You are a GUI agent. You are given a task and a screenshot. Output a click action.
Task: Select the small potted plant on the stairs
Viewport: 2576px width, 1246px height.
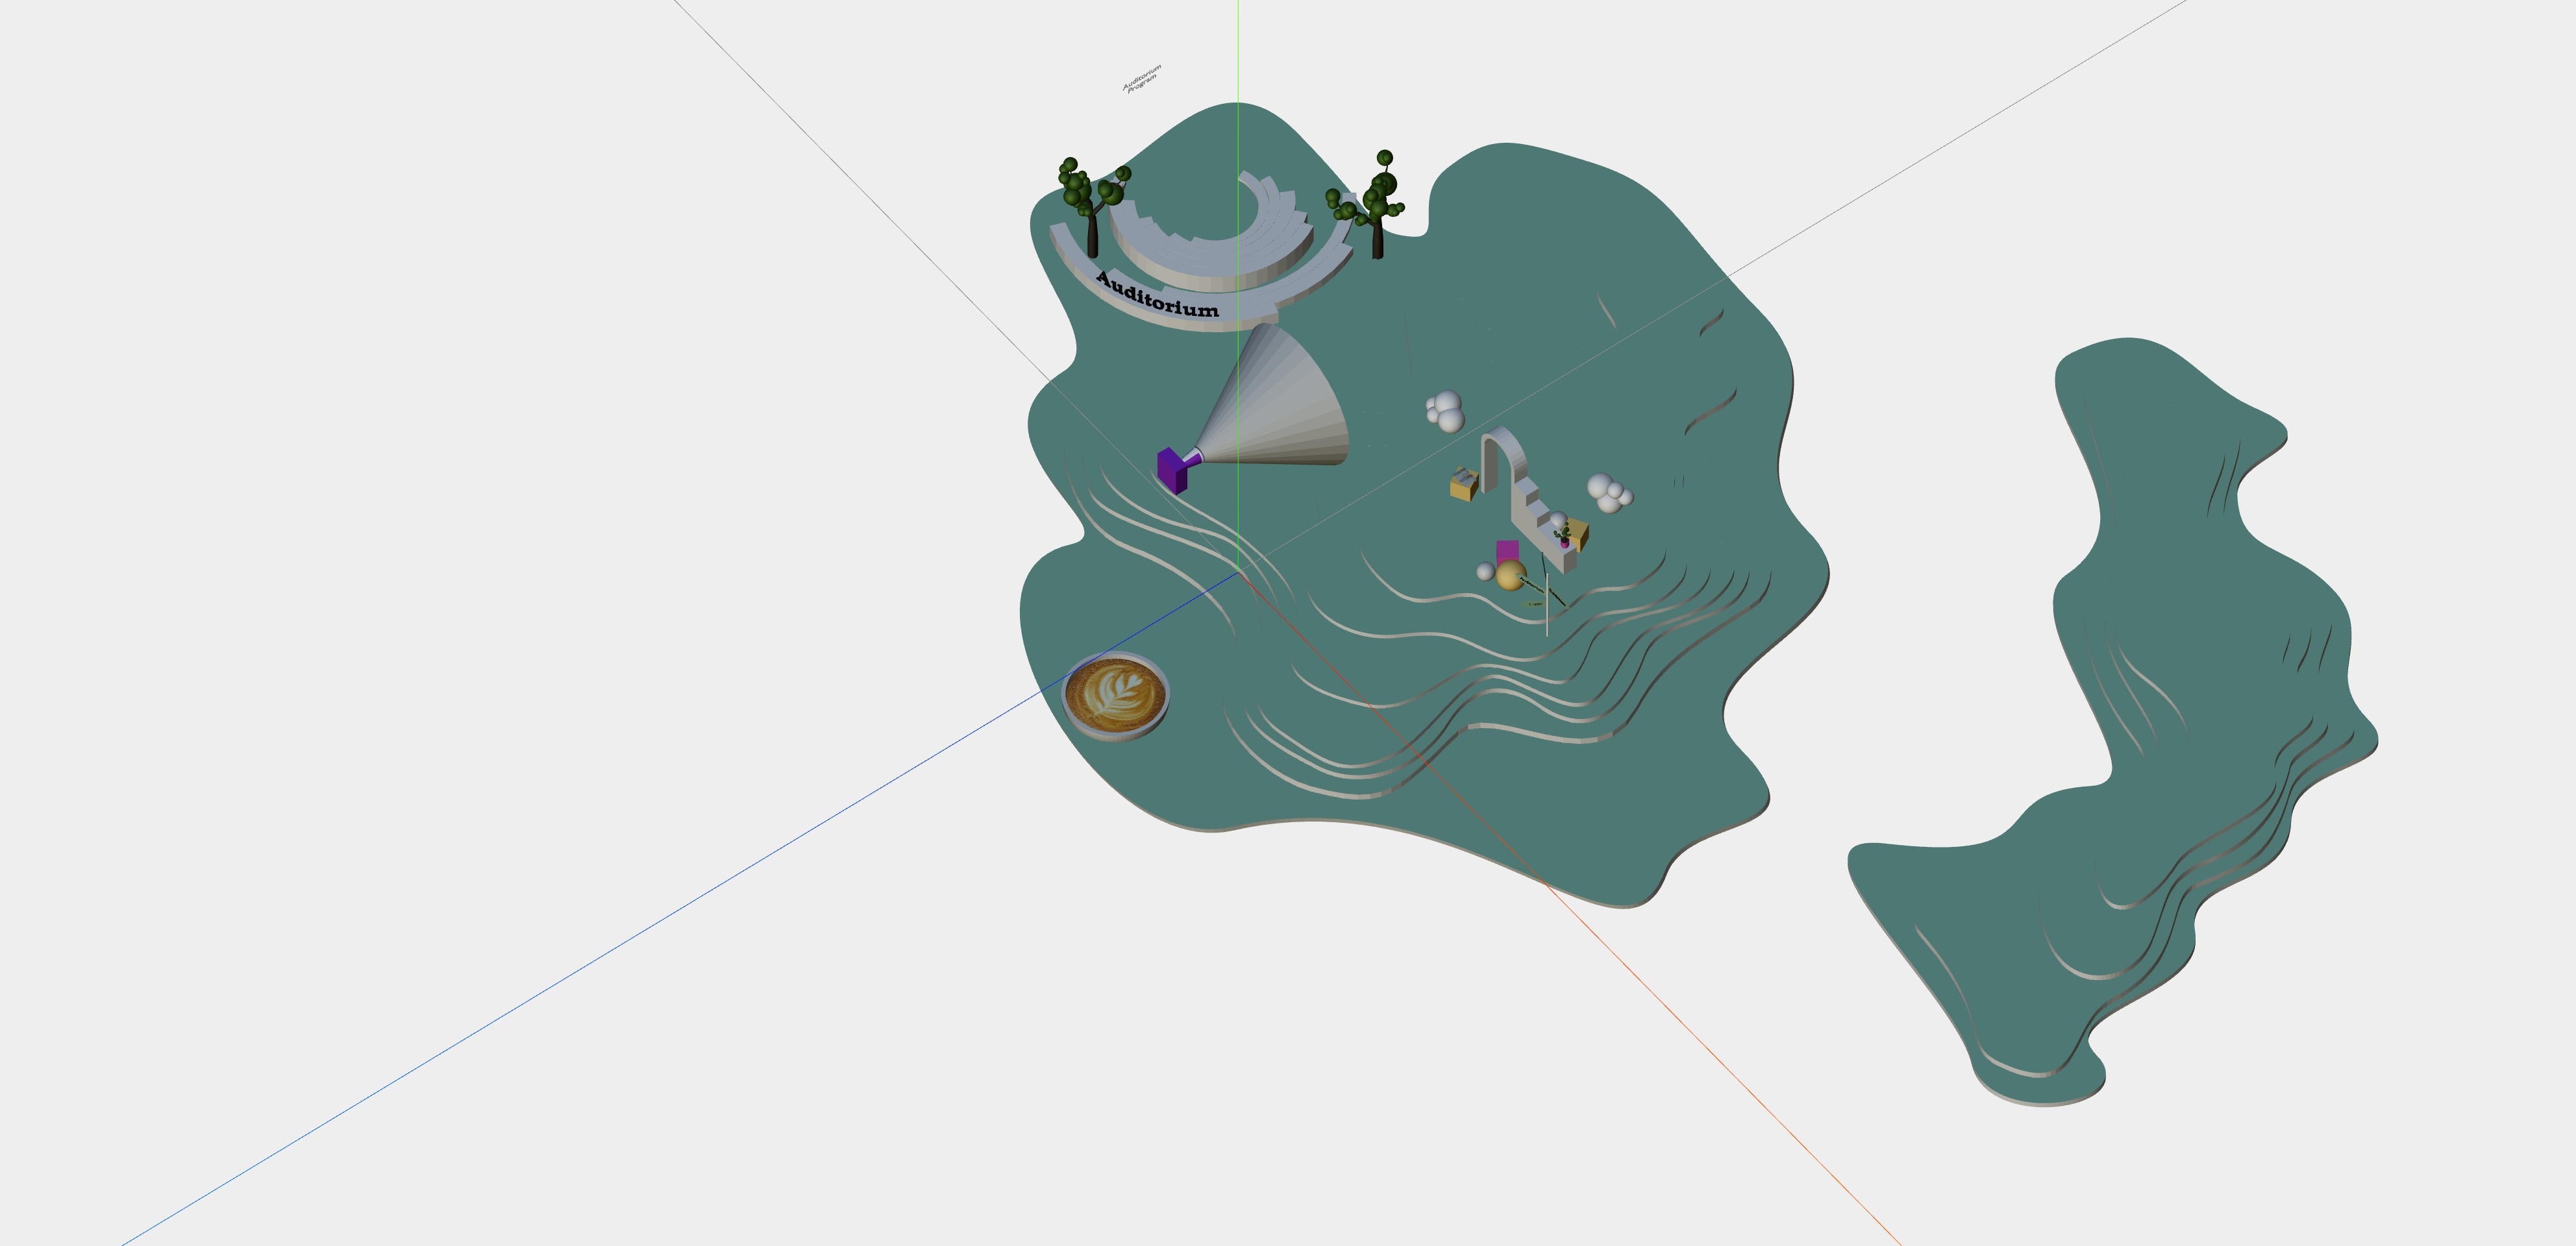(1564, 538)
